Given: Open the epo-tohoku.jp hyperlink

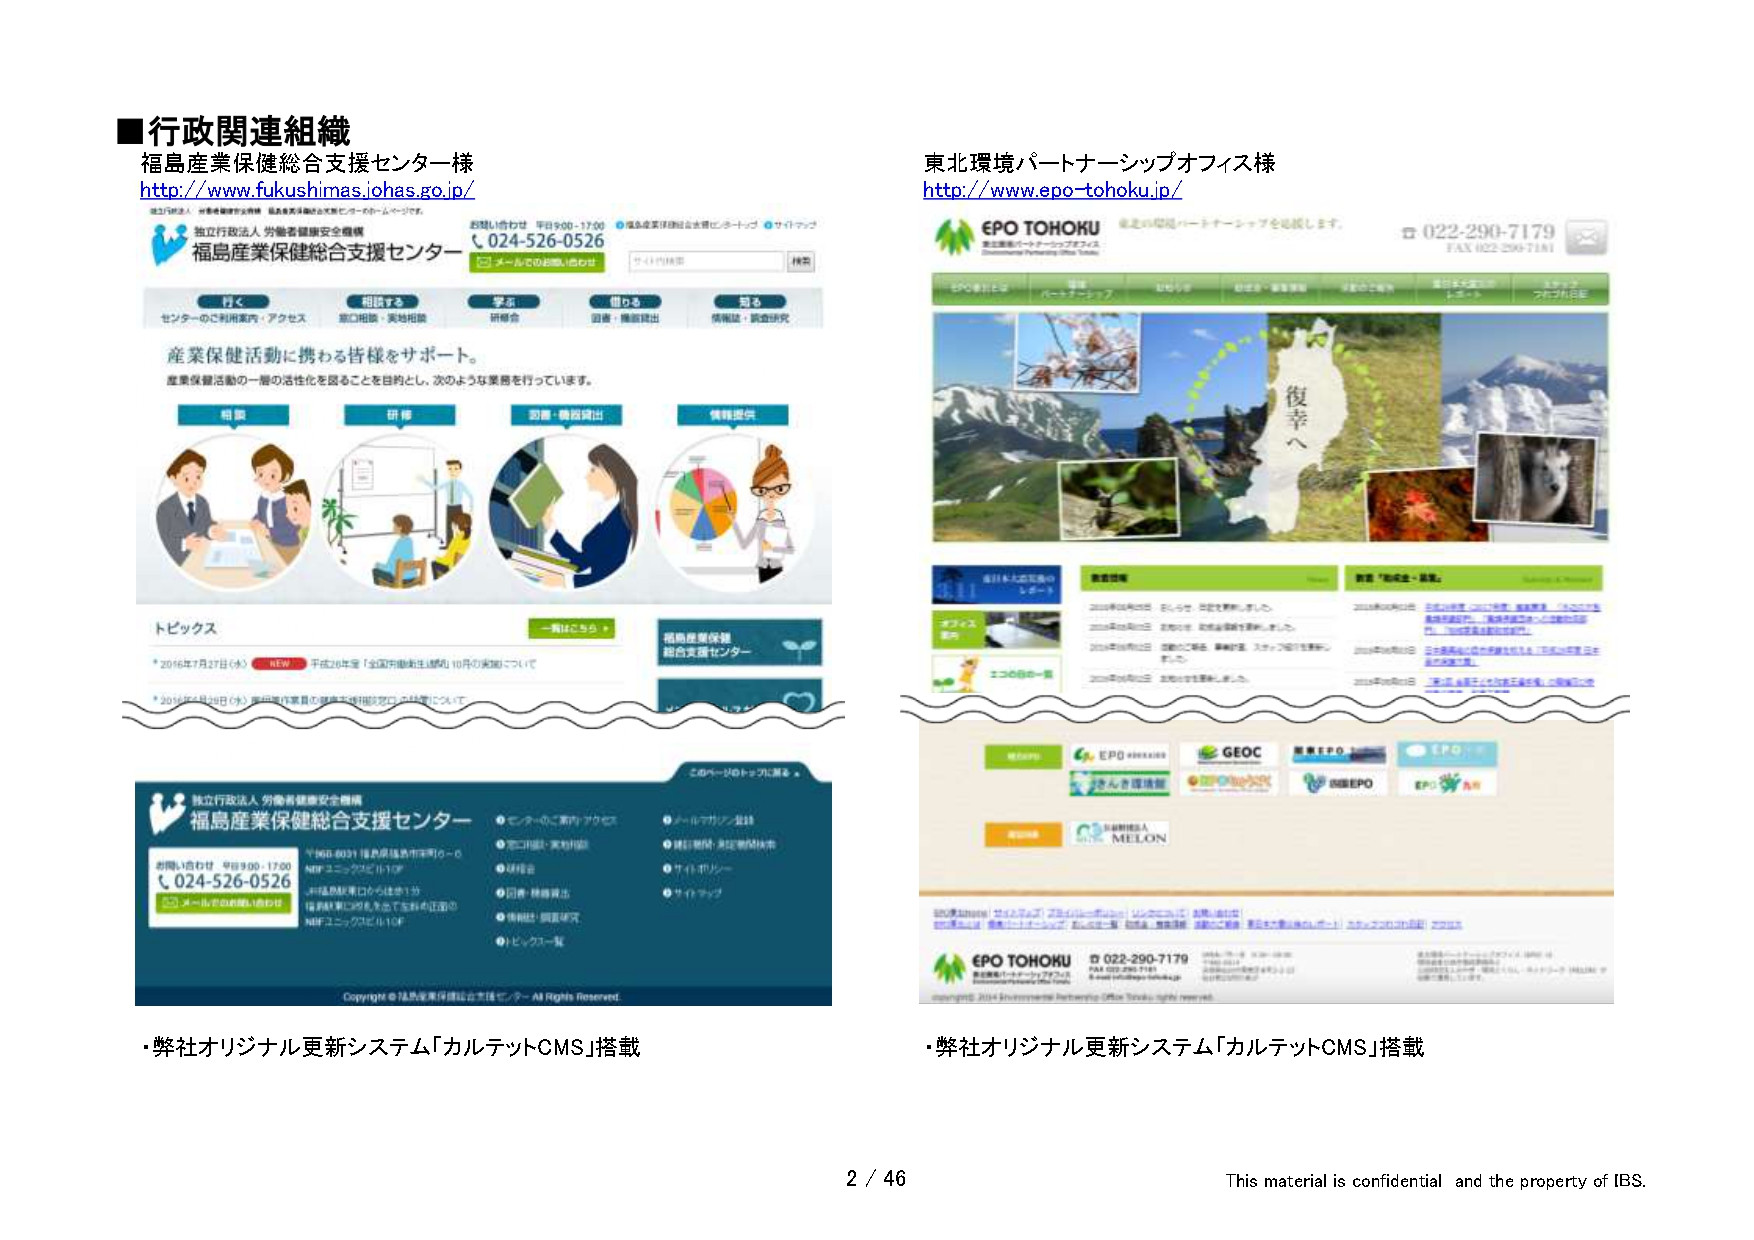Looking at the screenshot, I should pos(1049,190).
